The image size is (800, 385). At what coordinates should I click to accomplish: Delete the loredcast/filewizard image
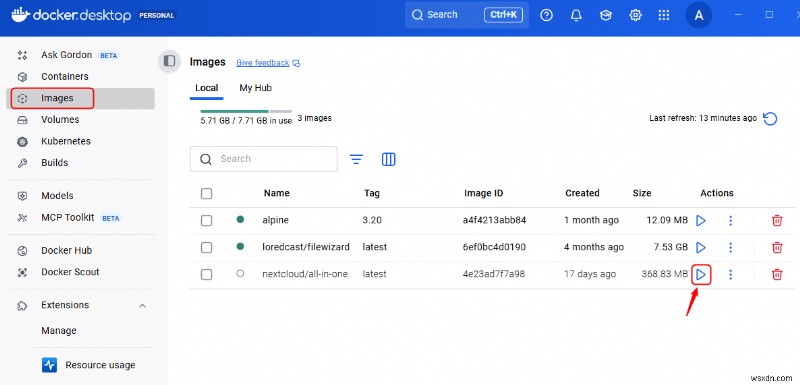777,247
